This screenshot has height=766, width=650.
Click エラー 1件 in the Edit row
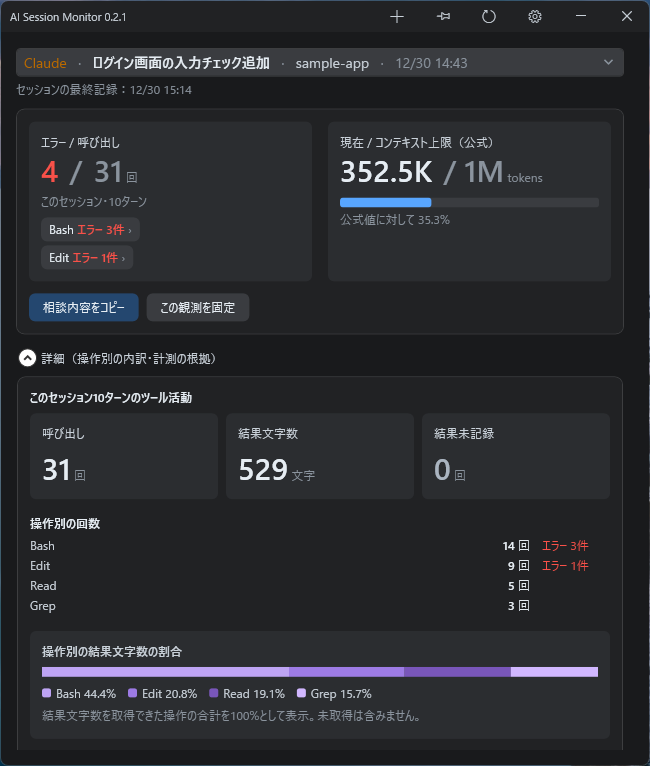click(565, 566)
